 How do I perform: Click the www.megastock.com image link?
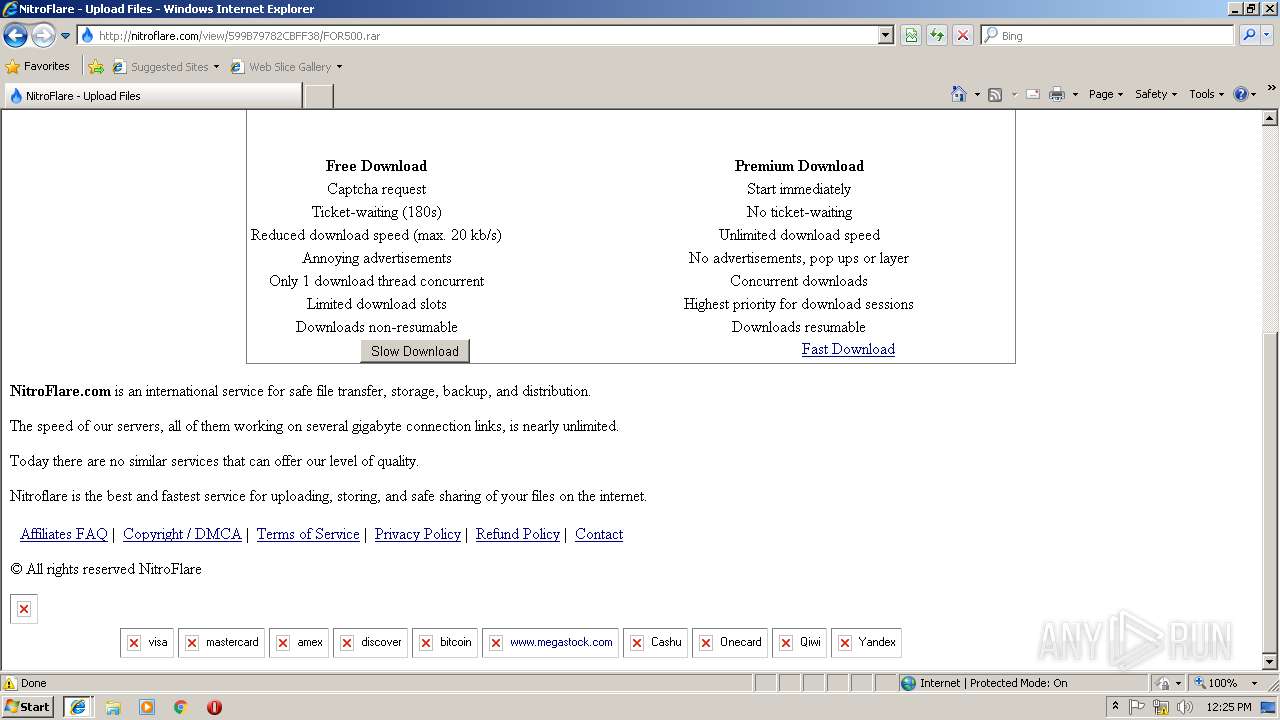550,642
